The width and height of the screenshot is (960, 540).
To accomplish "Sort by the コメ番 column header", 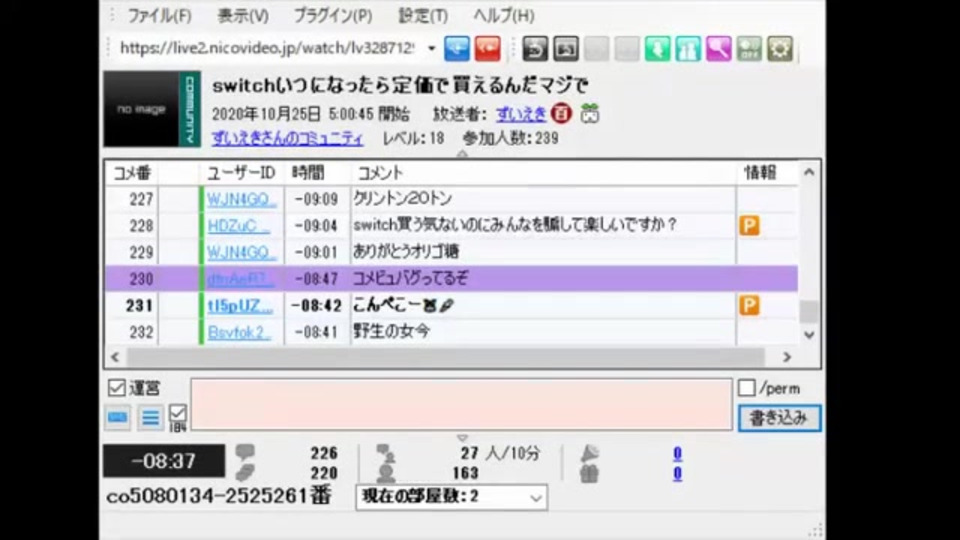I will (133, 173).
